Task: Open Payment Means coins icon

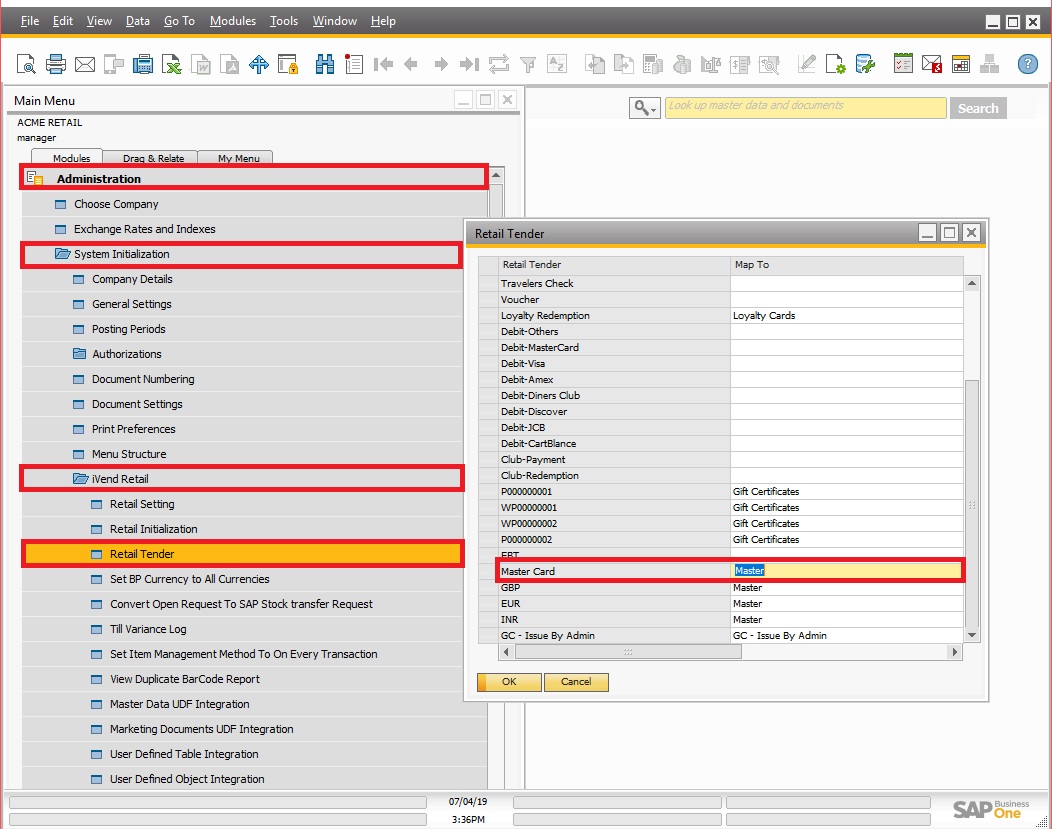Action: click(682, 64)
